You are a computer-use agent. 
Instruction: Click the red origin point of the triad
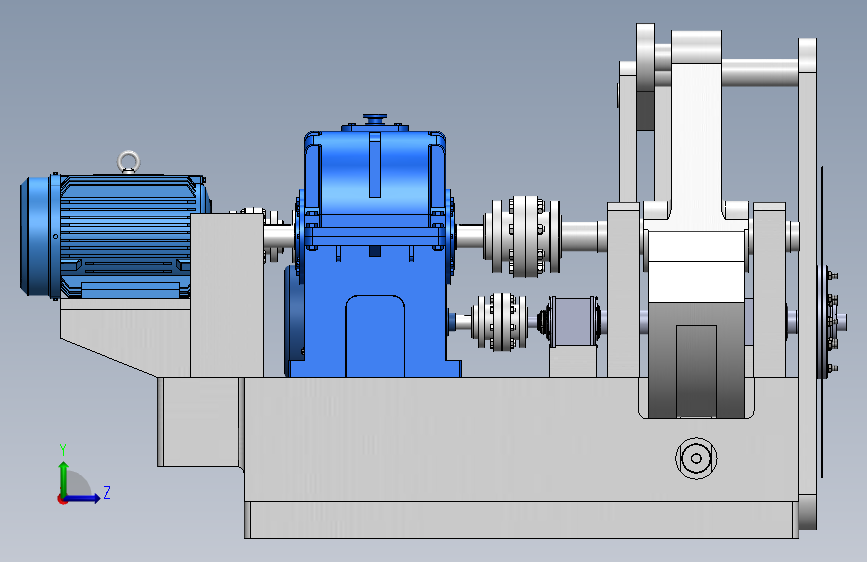tap(61, 499)
